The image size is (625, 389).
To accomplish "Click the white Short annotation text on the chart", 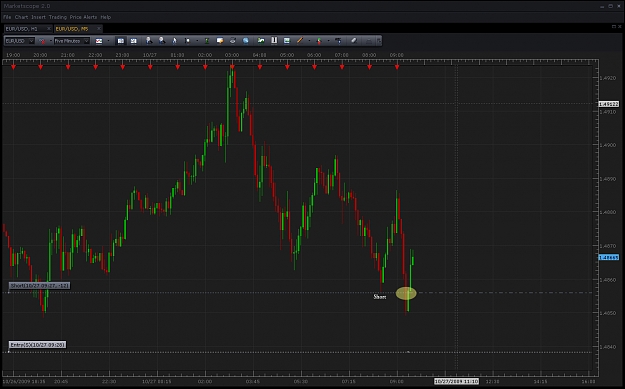I will coord(380,297).
